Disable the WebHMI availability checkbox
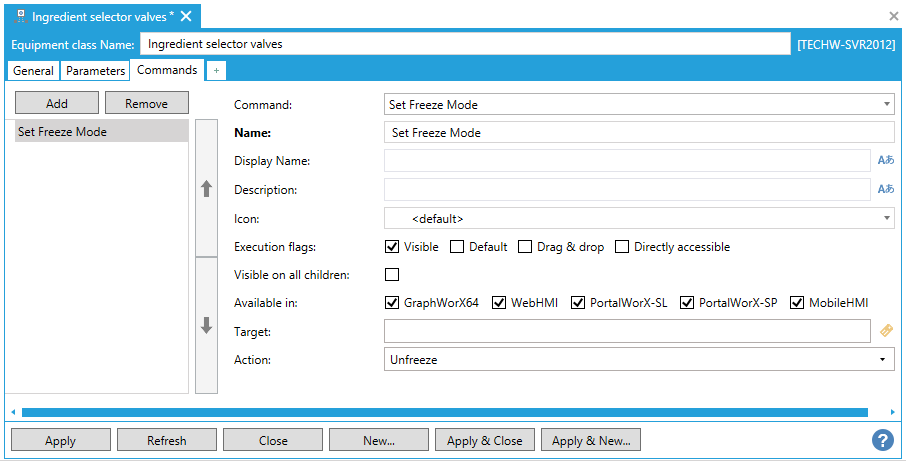Screen dimensions: 906x465 [499, 303]
